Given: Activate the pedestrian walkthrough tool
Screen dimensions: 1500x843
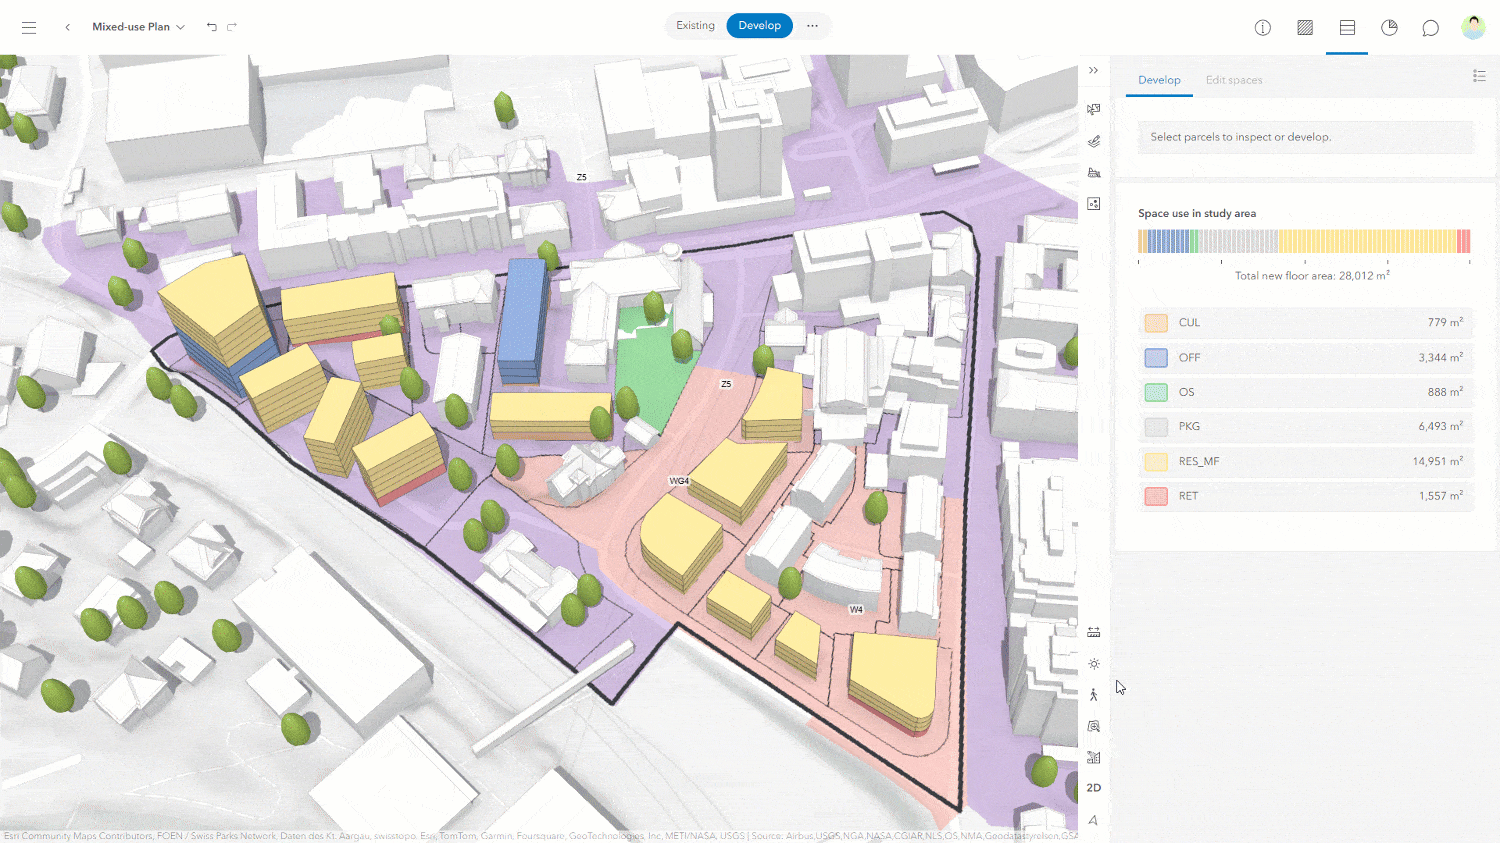Looking at the screenshot, I should [x=1093, y=695].
